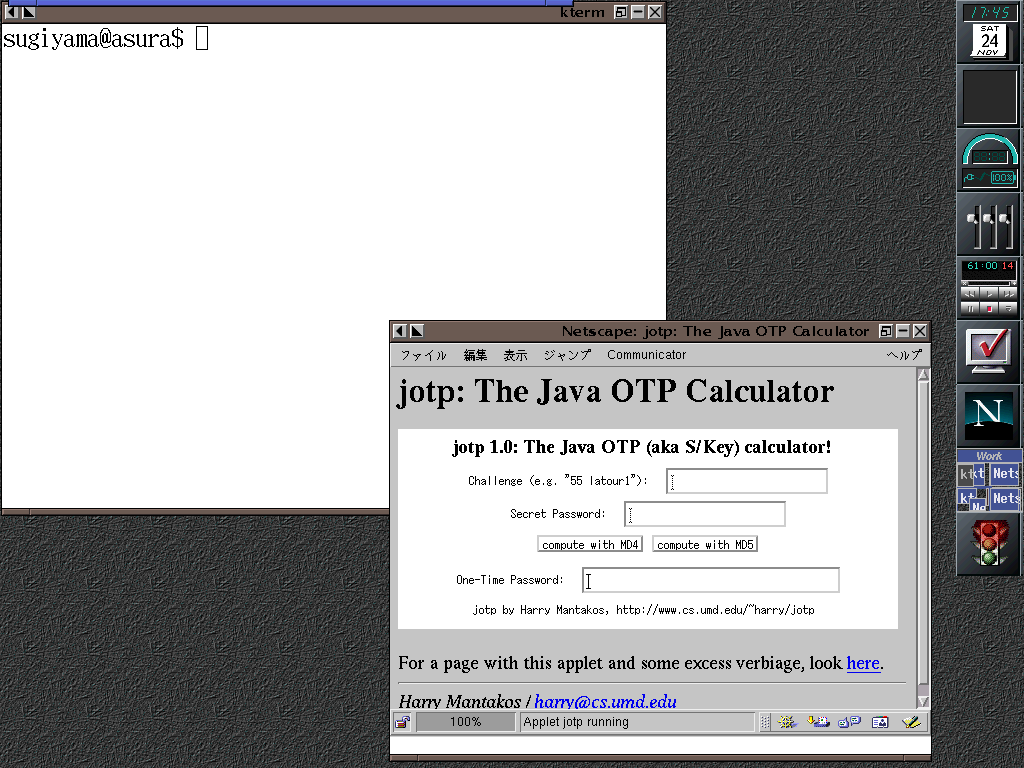Rewind track in the CD player dock app
This screenshot has height=768, width=1024.
(x=970, y=294)
